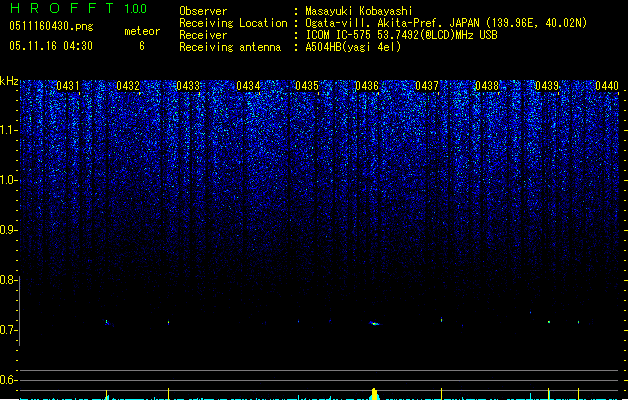
Task: Click the 1.1 frequency axis label
Action: [x=9, y=130]
